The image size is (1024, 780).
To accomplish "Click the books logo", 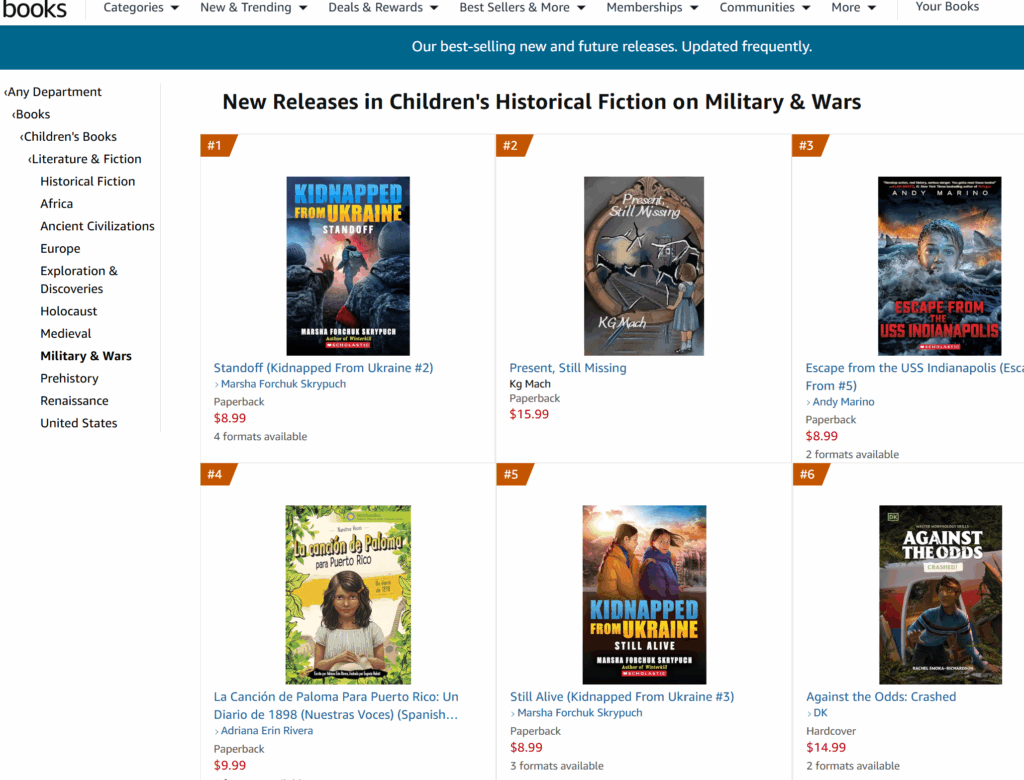I will [35, 9].
